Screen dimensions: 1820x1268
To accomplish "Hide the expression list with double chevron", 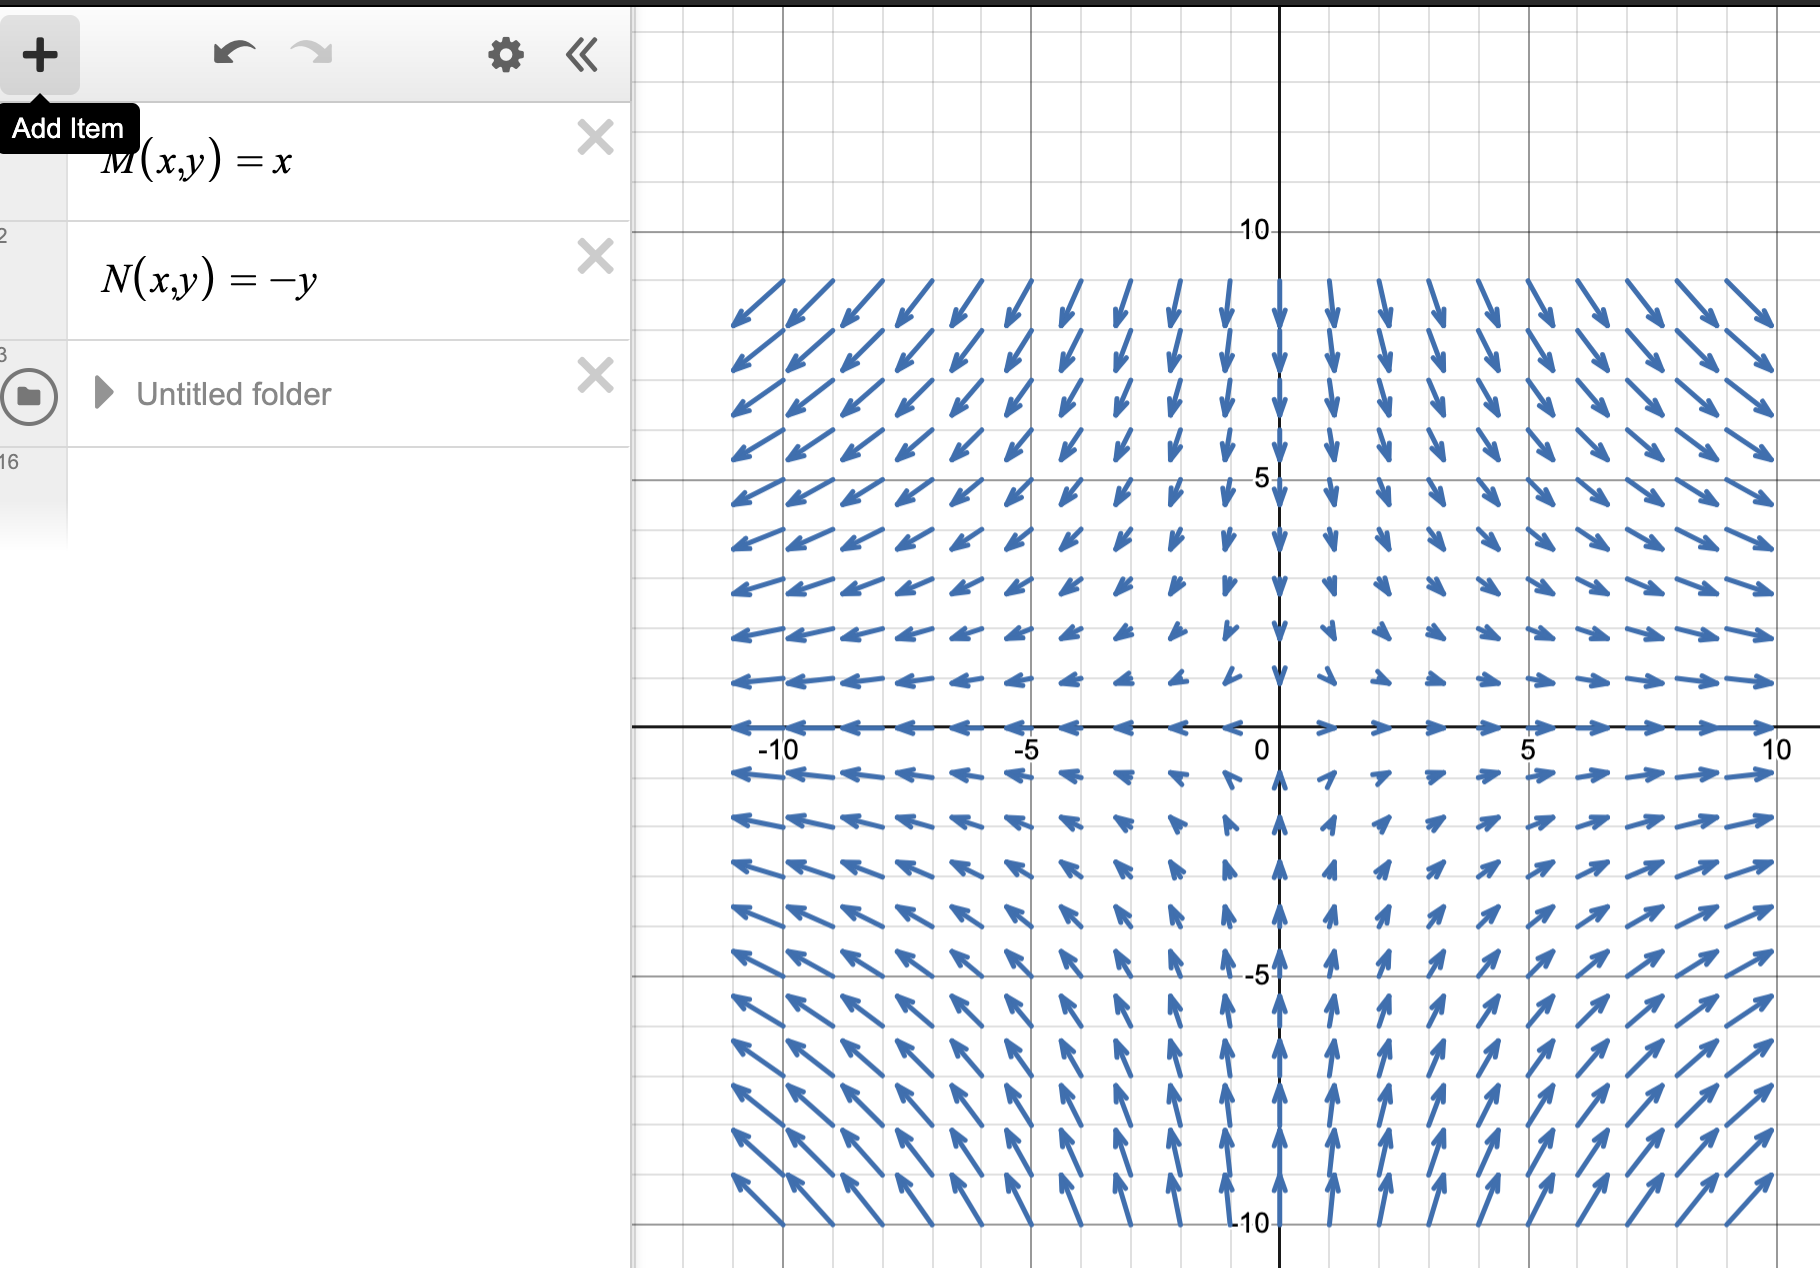I will 582,55.
